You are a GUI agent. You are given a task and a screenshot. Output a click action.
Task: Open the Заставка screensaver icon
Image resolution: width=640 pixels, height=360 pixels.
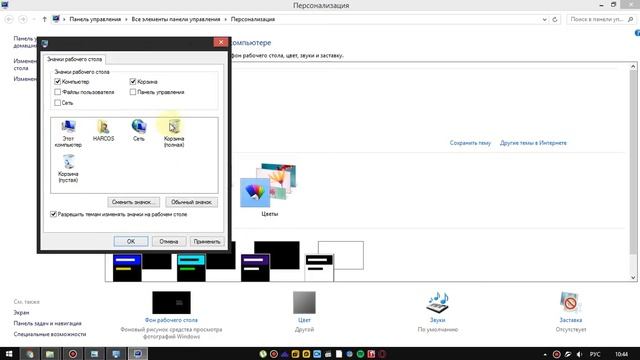tap(570, 302)
